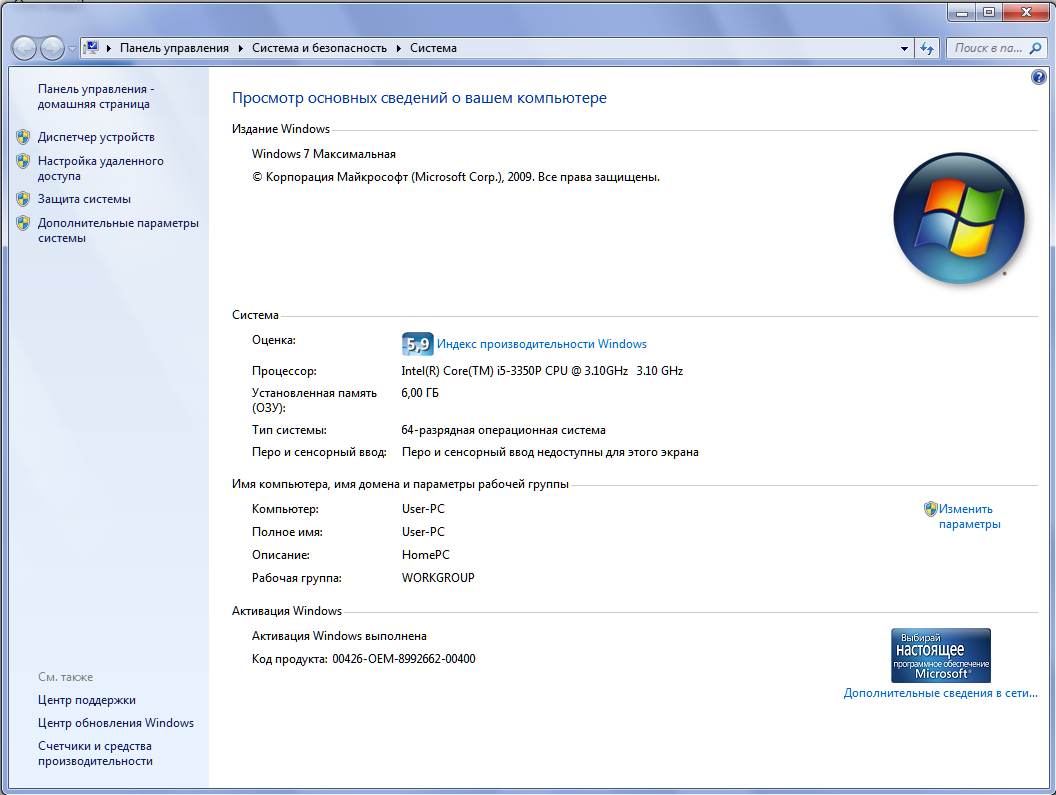Open Диспетчер устройств
The width and height of the screenshot is (1056, 795).
click(x=96, y=137)
